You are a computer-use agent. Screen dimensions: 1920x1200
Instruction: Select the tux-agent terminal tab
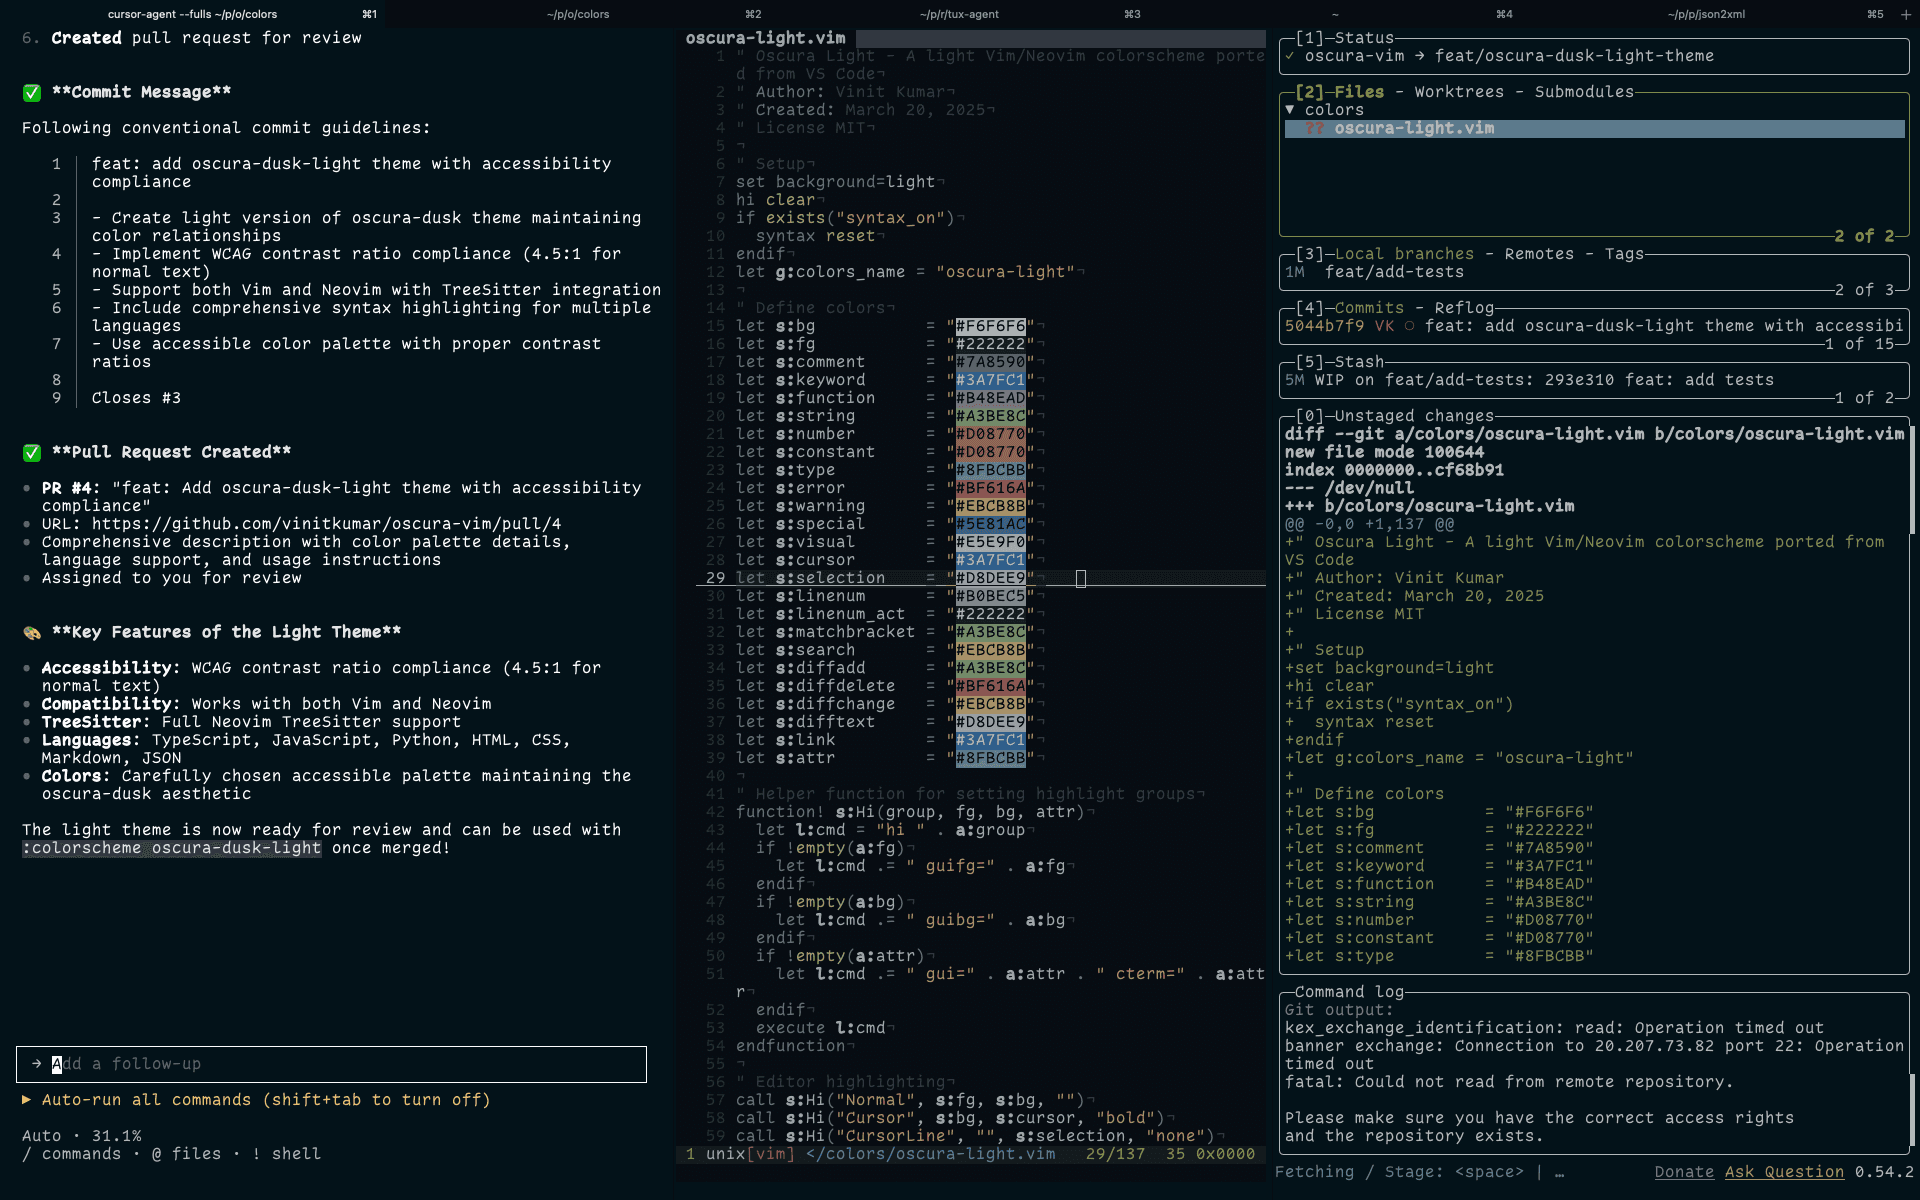coord(958,14)
